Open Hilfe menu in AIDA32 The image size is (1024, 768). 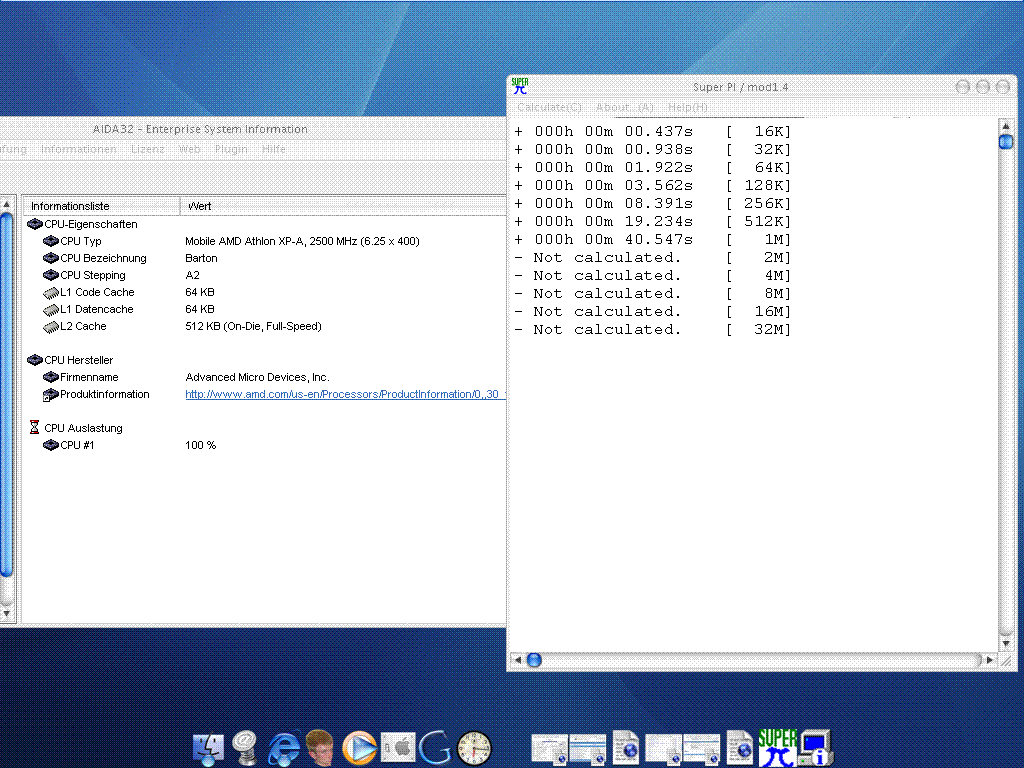(x=274, y=149)
